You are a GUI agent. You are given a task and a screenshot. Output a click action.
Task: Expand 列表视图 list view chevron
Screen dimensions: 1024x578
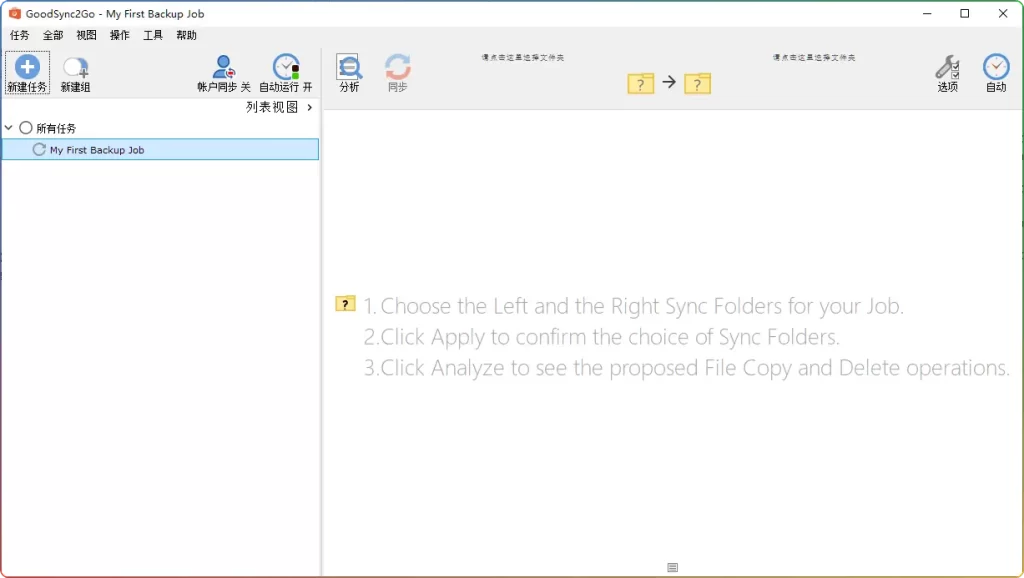point(310,107)
